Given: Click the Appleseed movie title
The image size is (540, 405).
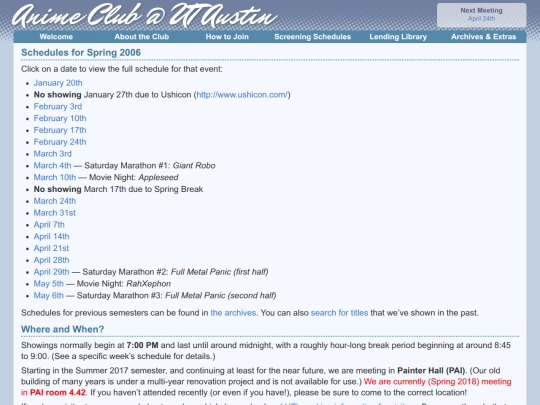Looking at the screenshot, I should tap(158, 177).
